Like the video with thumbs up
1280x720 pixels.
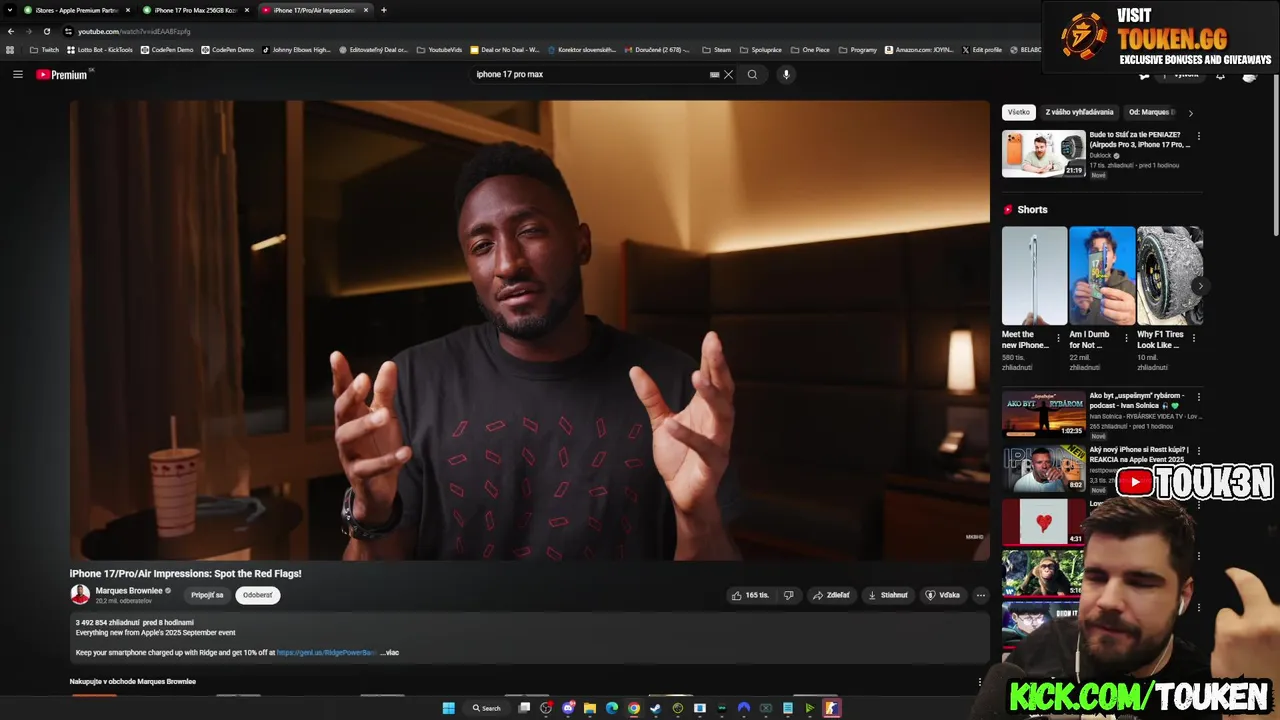tap(750, 595)
